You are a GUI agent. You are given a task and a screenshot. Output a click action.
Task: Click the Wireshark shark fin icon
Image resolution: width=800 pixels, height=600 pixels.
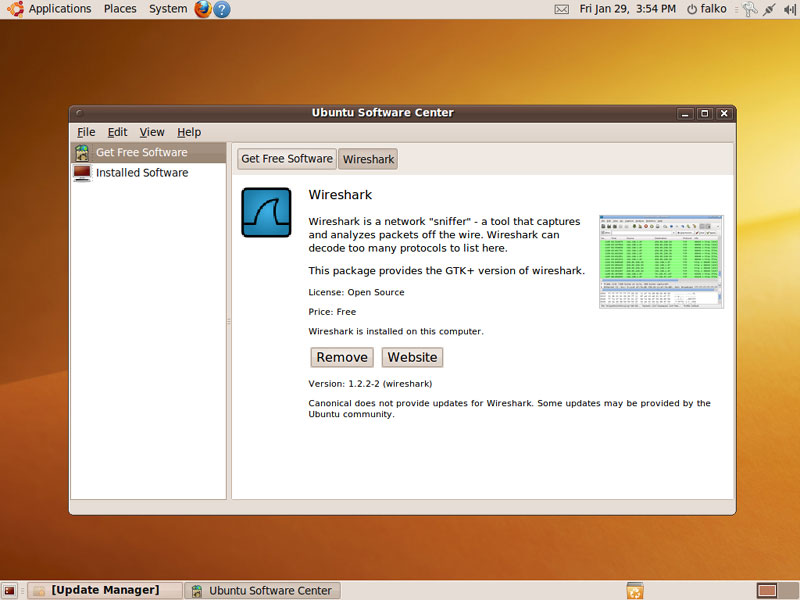click(x=266, y=212)
